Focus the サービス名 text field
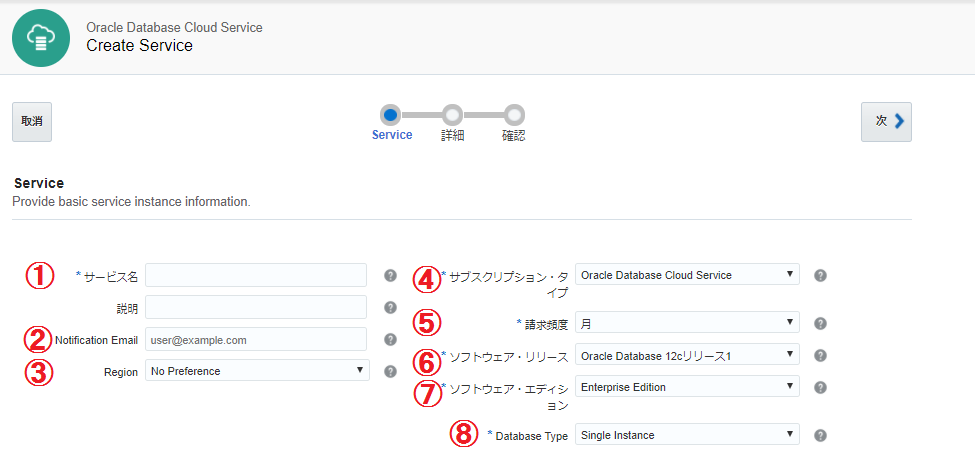975x470 pixels. pyautogui.click(x=257, y=275)
